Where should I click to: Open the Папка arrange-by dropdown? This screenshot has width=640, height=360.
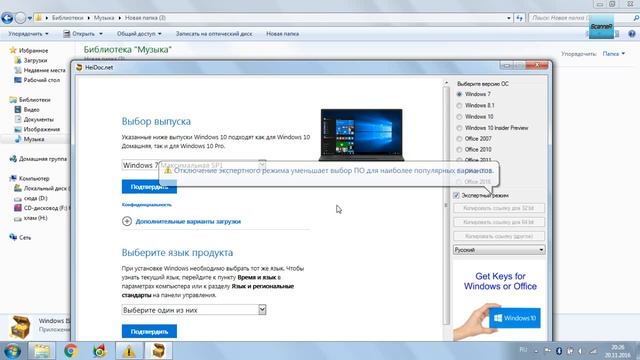tap(613, 54)
